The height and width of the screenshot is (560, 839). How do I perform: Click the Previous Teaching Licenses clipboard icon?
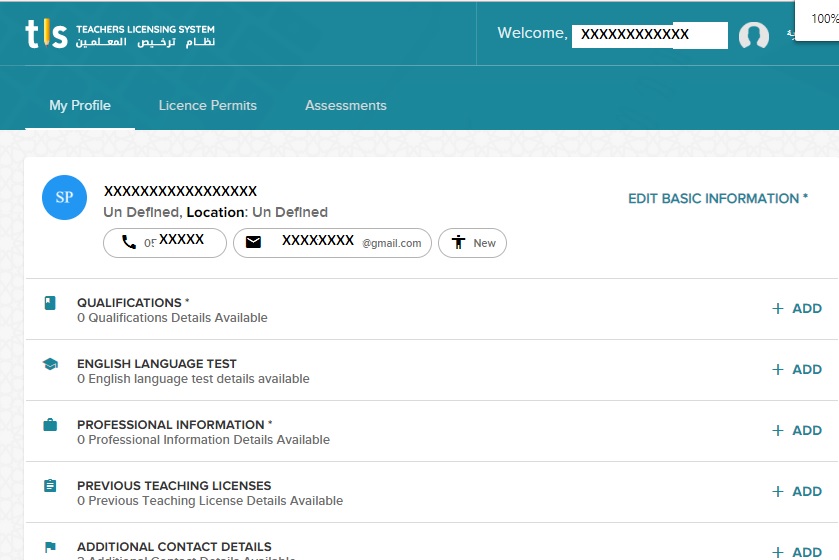pos(50,486)
